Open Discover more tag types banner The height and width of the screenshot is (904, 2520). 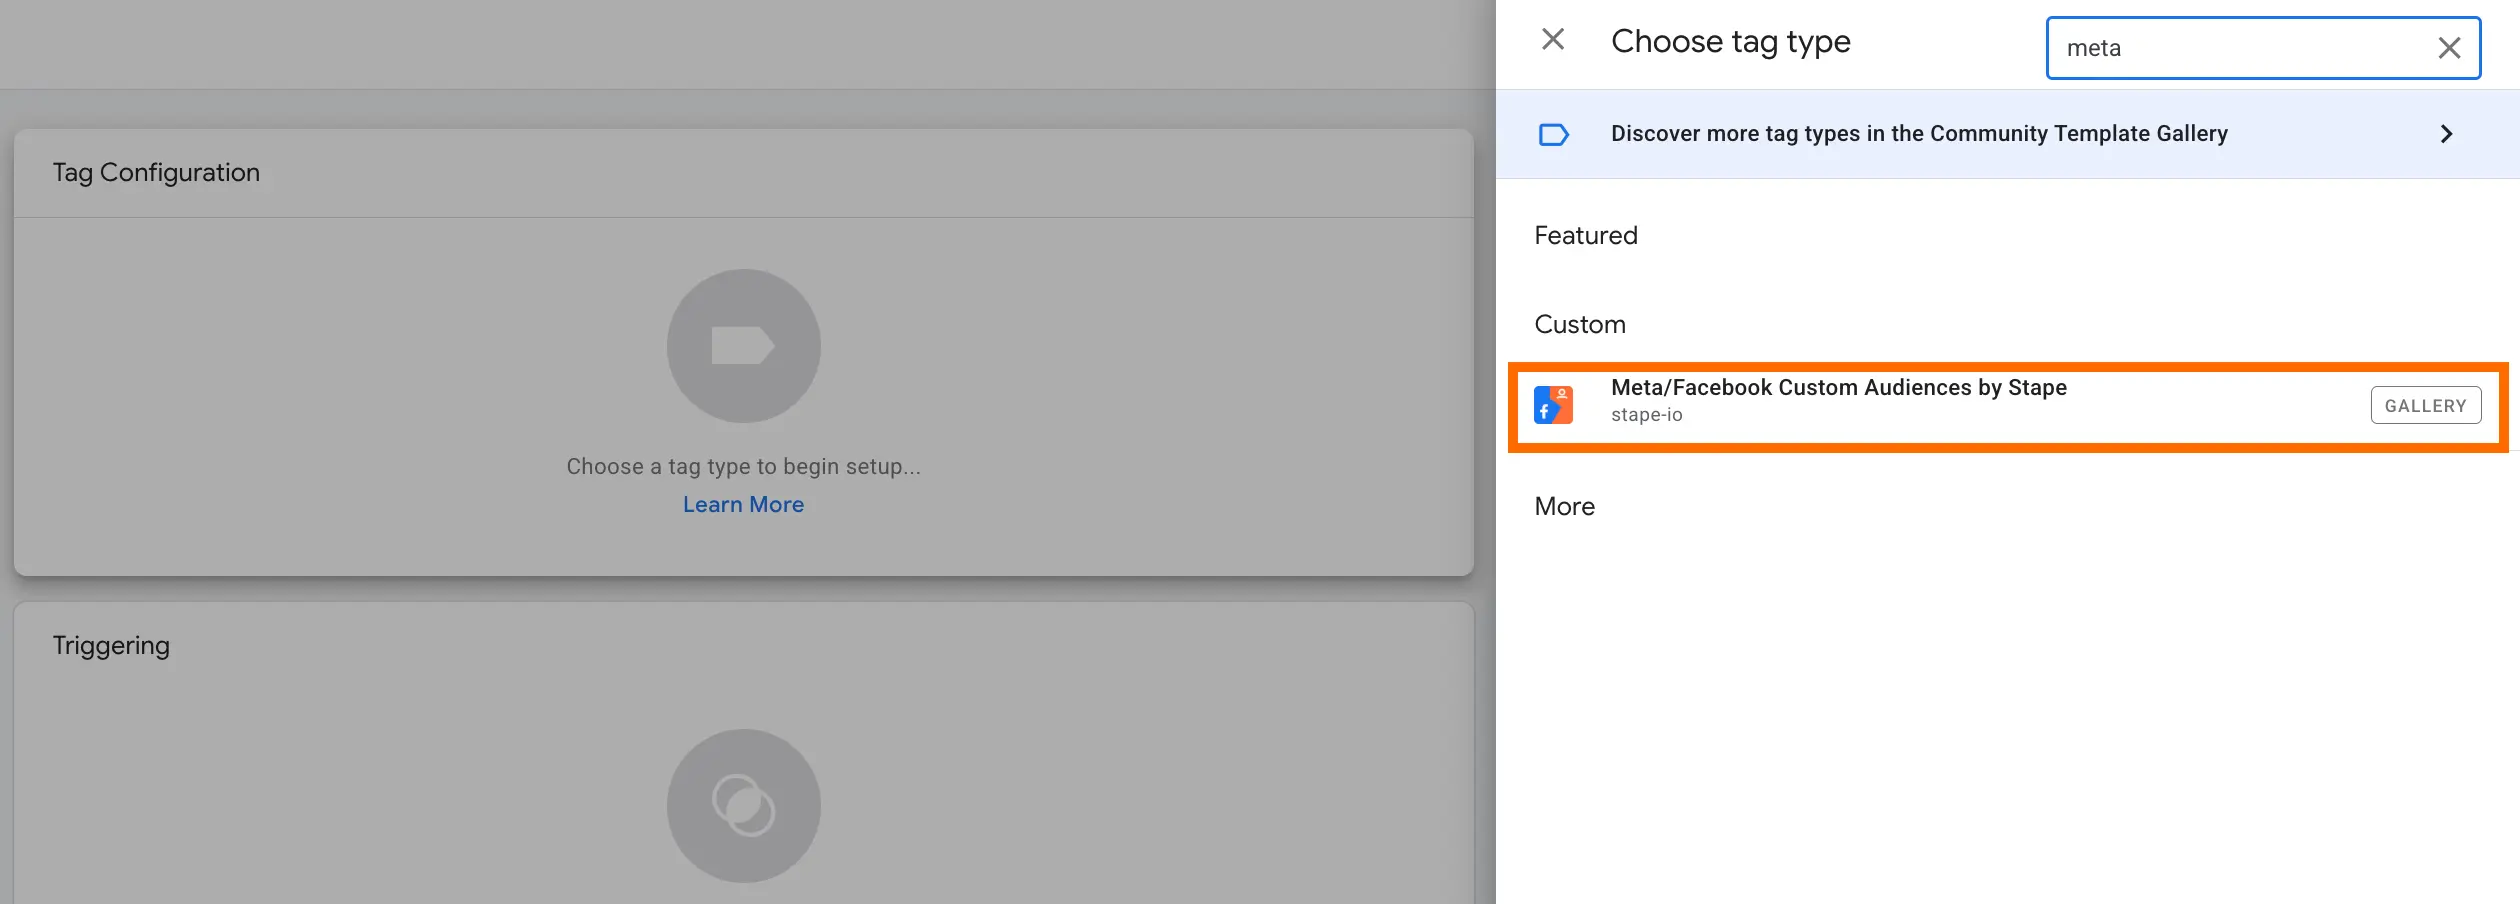[x=1918, y=134]
